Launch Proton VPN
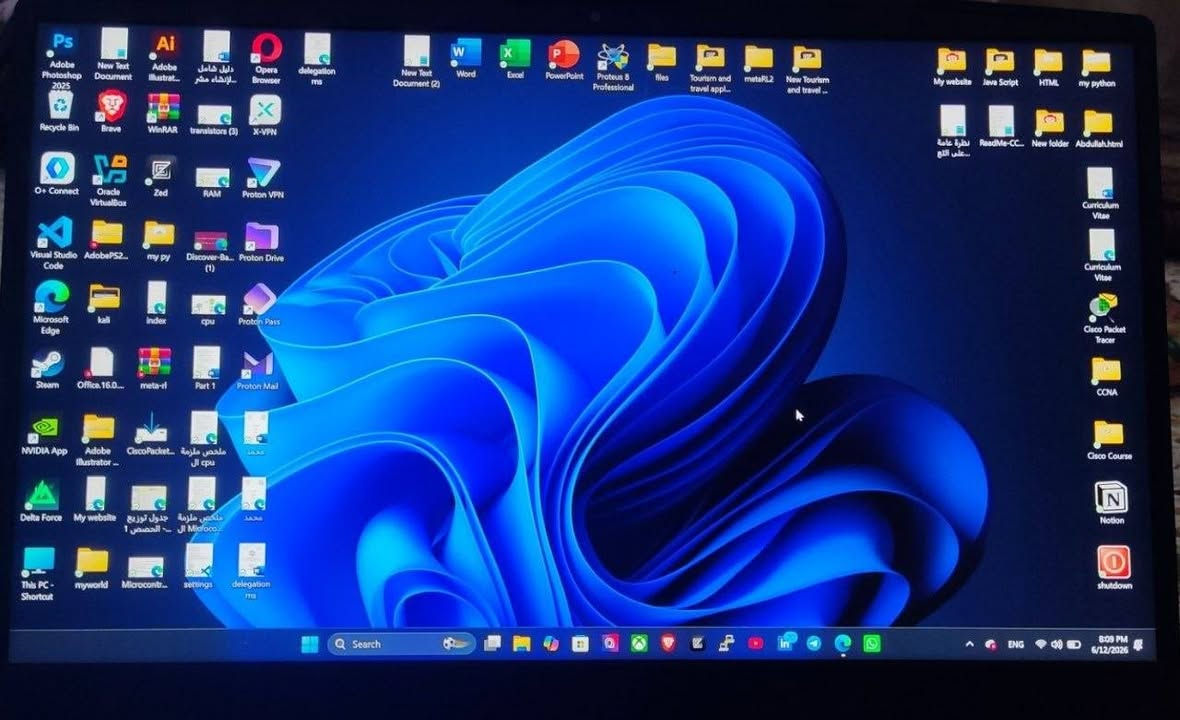Viewport: 1180px width, 720px height. [263, 178]
